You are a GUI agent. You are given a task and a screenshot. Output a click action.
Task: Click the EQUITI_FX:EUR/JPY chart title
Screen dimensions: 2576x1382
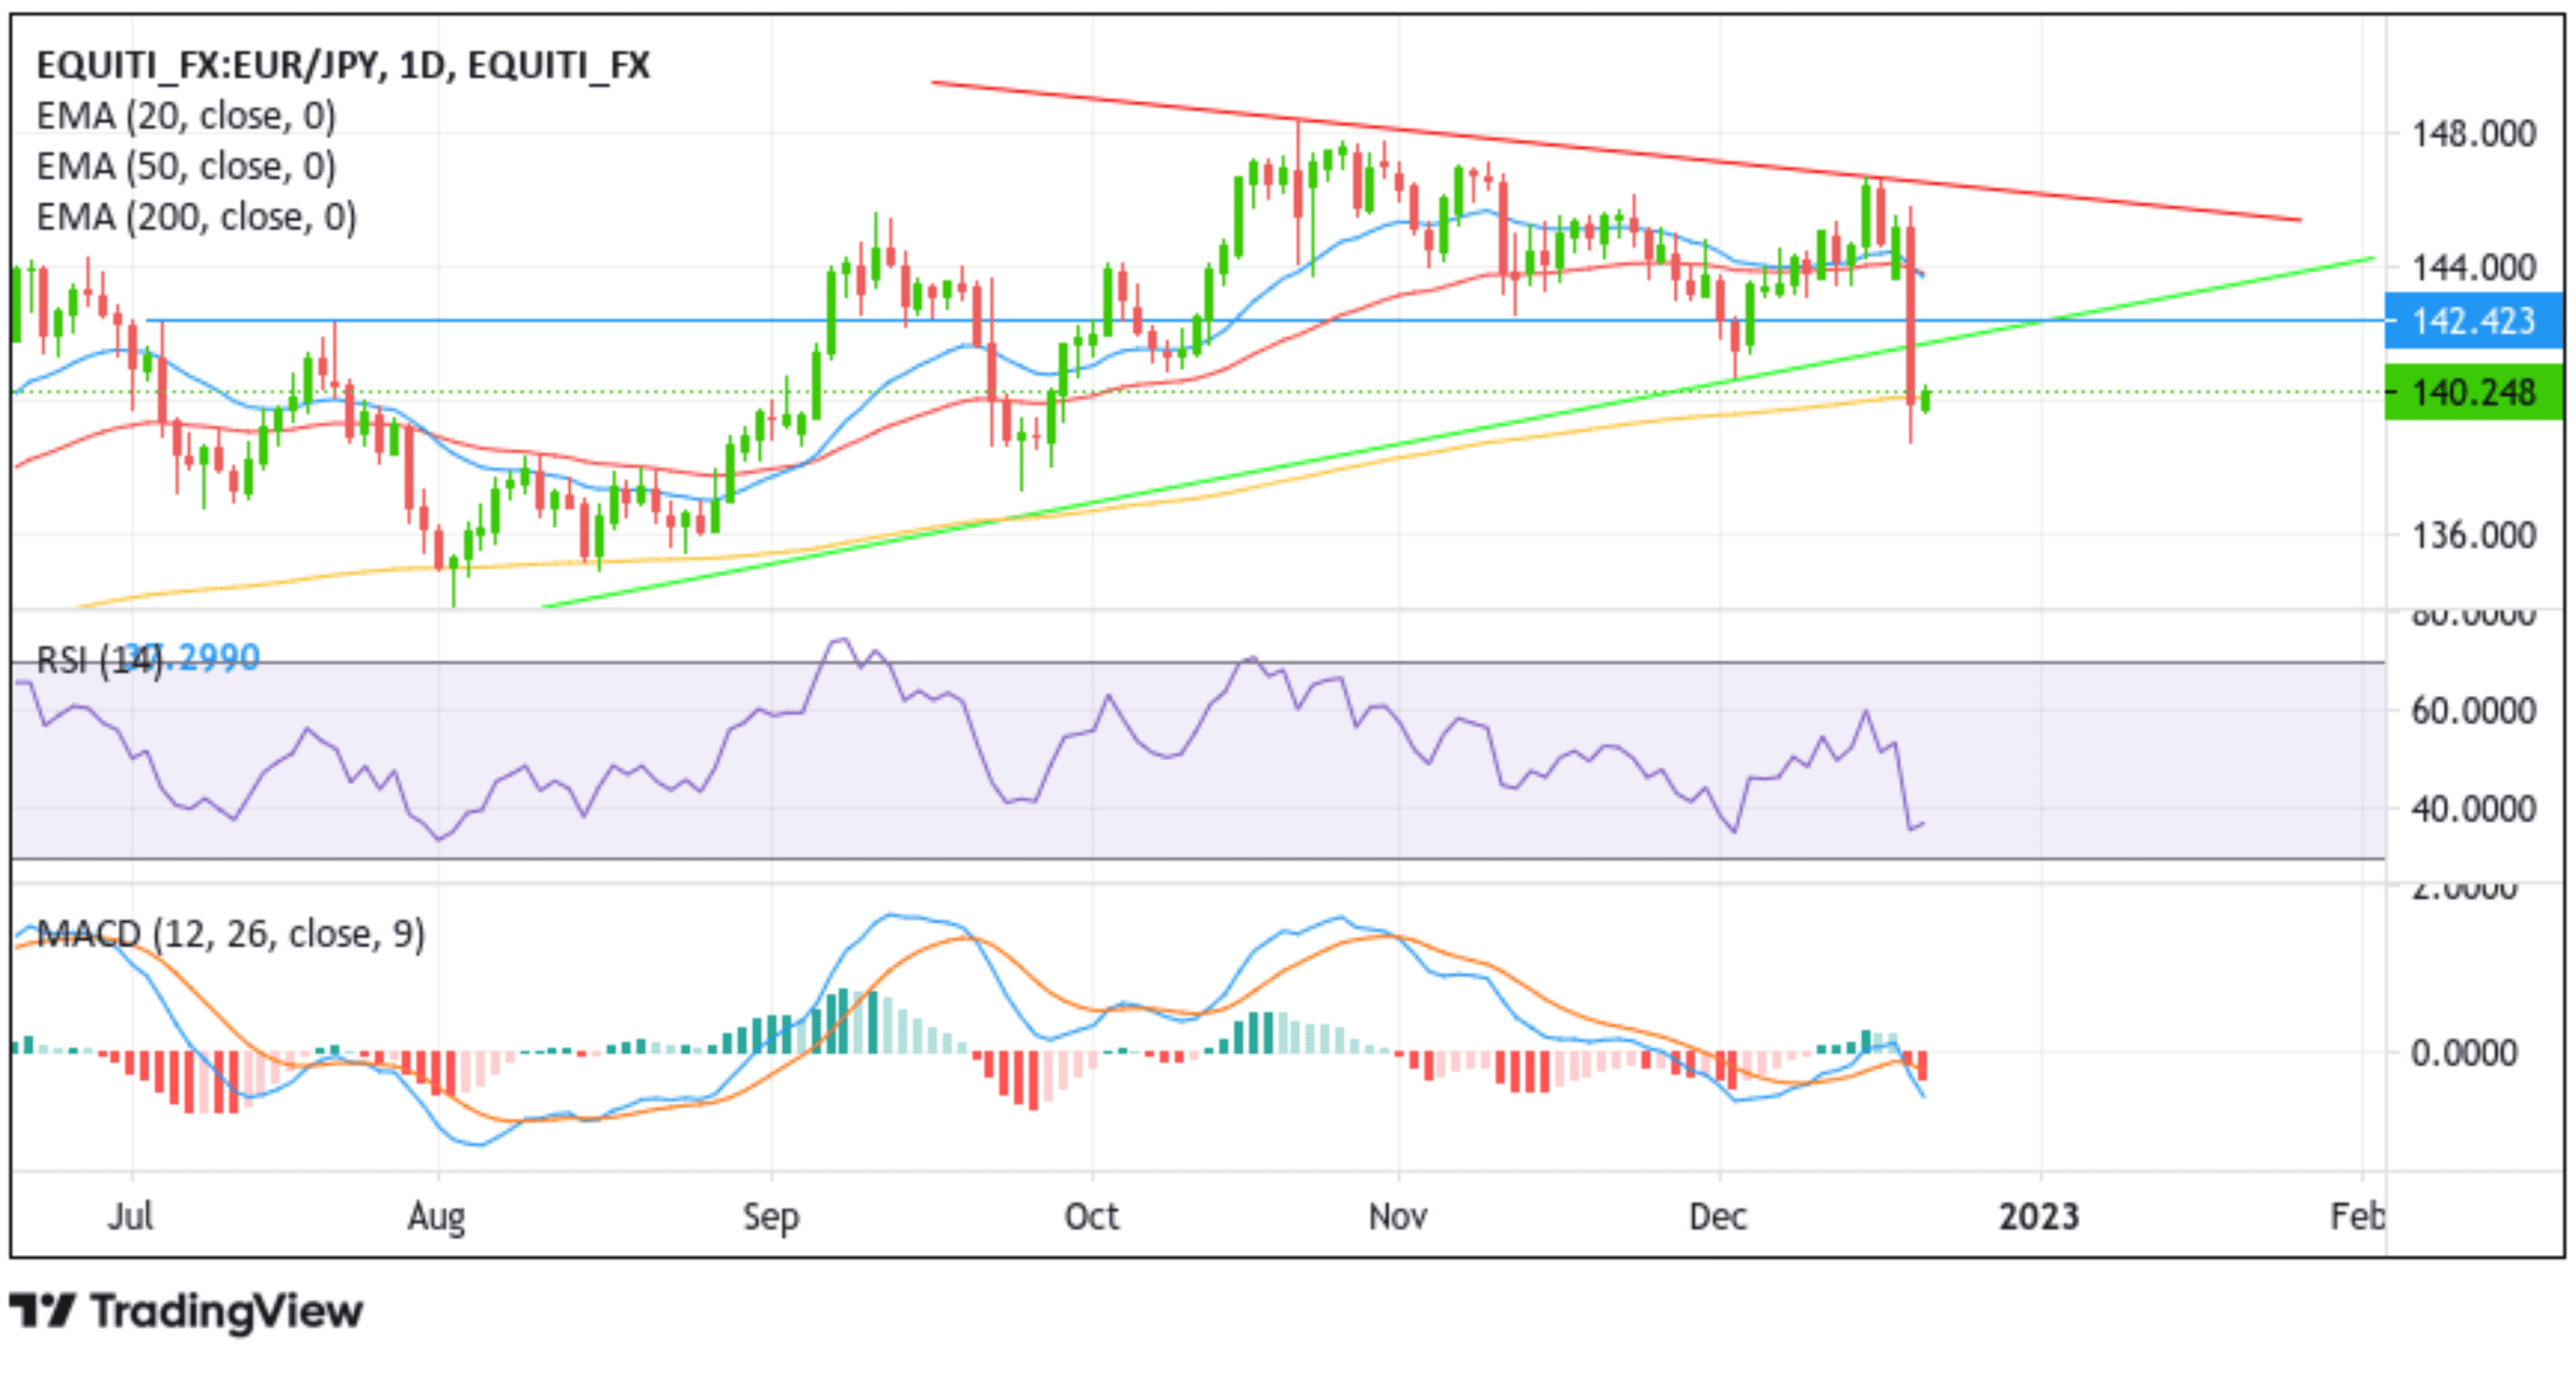pos(343,66)
